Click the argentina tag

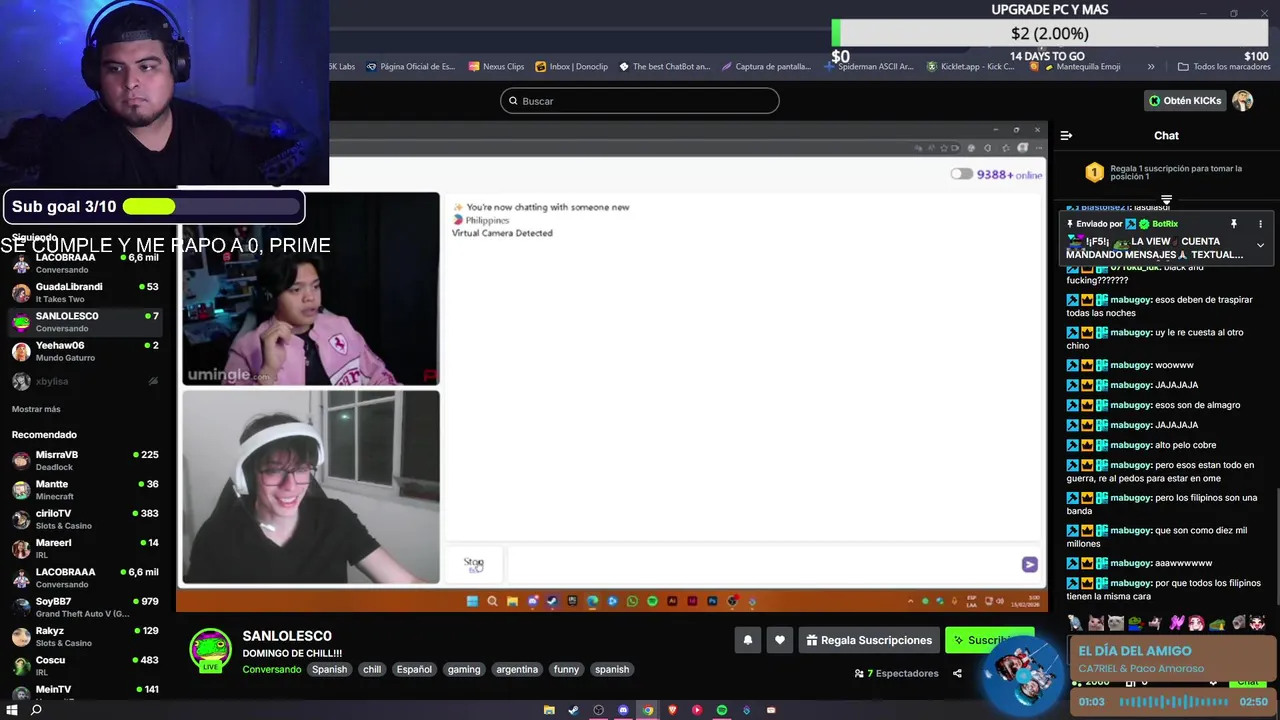tap(517, 669)
